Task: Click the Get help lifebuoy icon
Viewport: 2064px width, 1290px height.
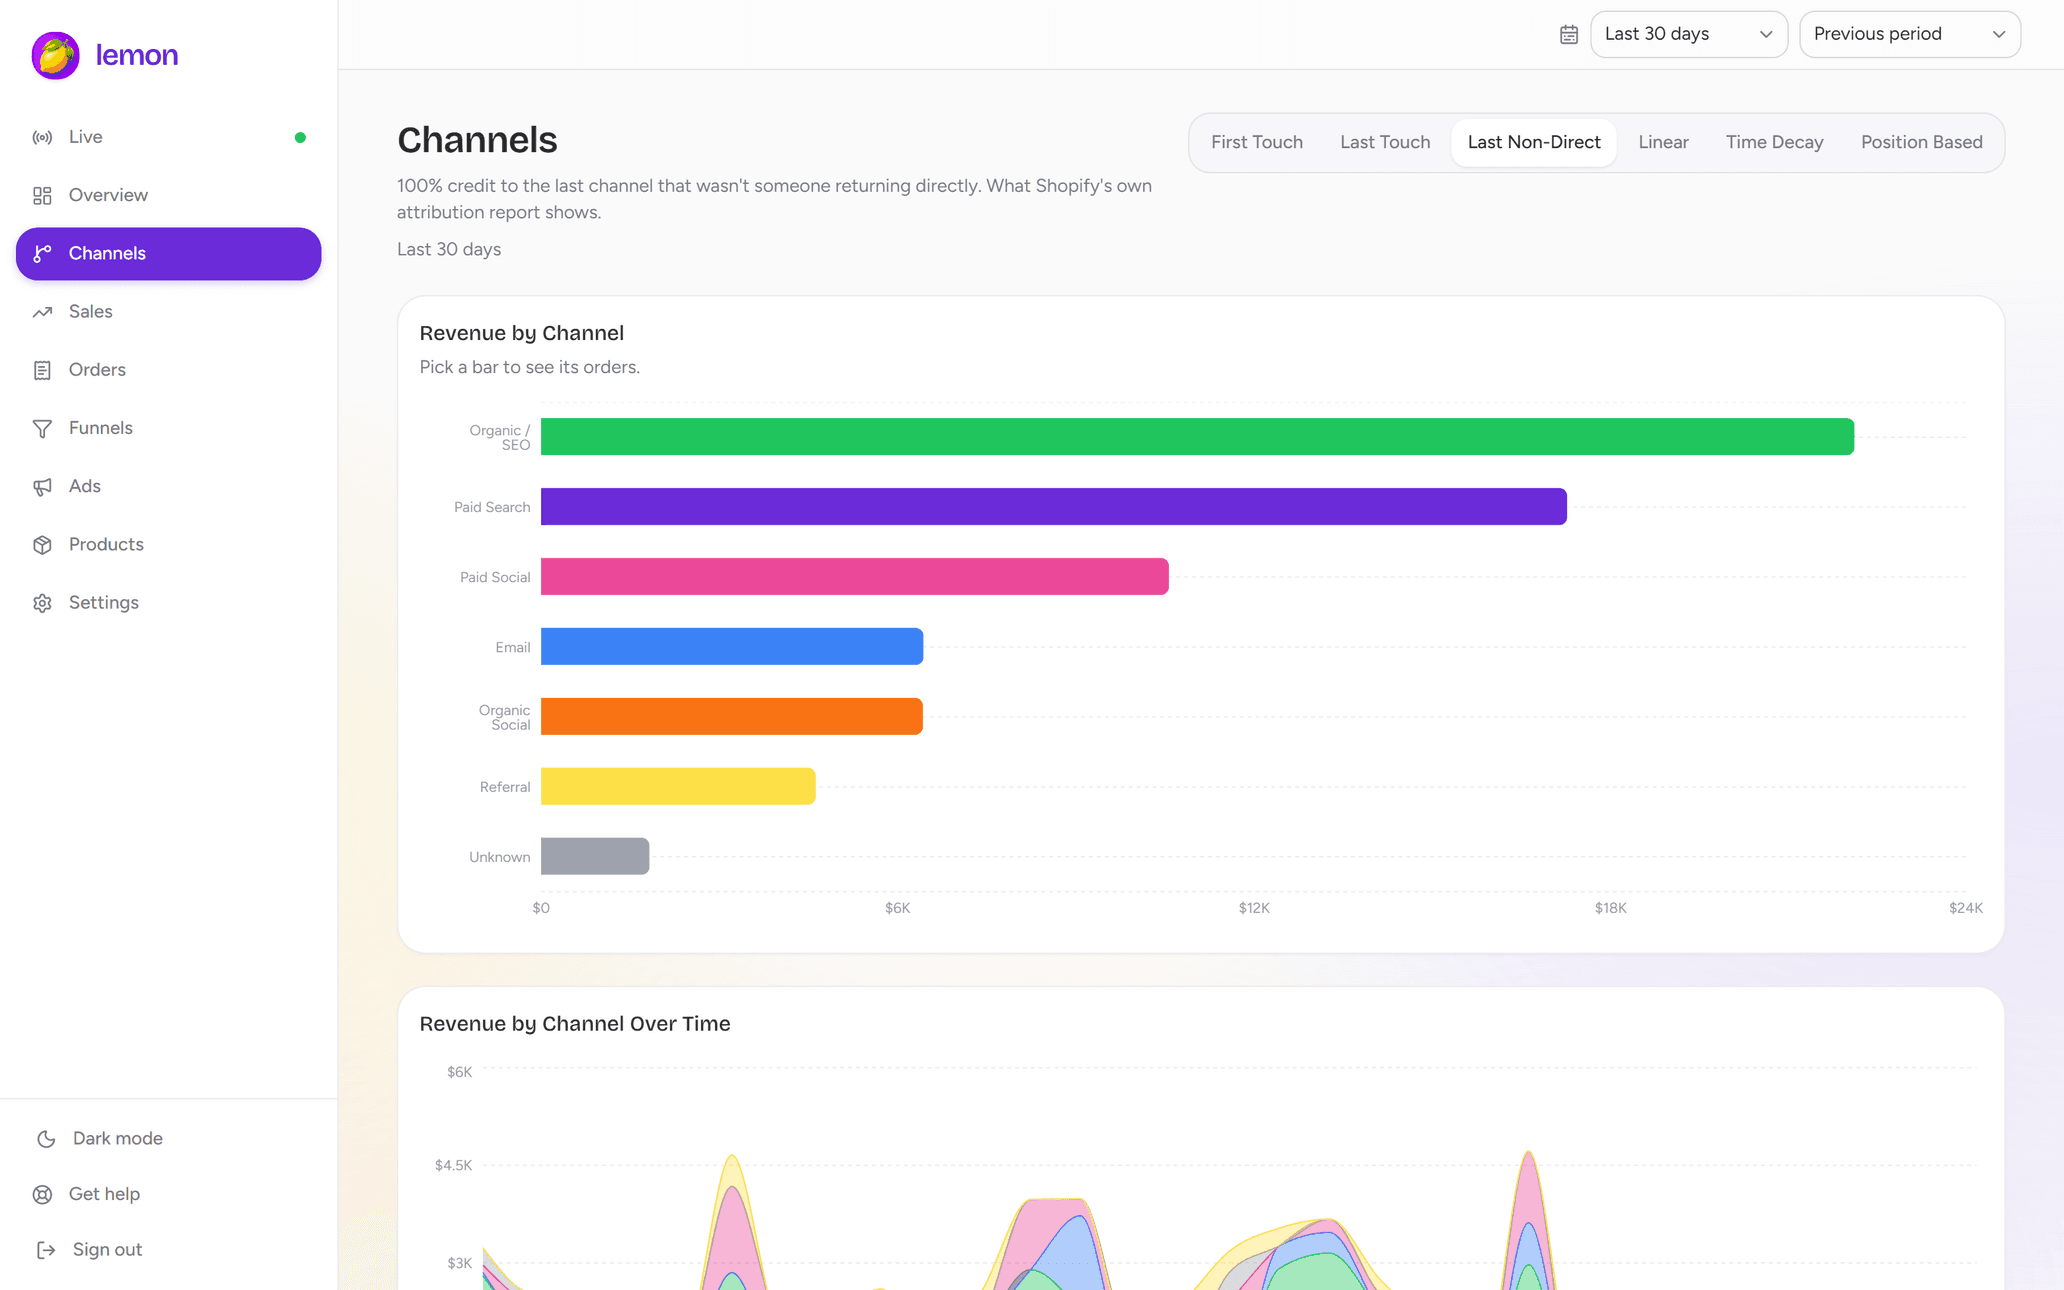Action: (42, 1194)
